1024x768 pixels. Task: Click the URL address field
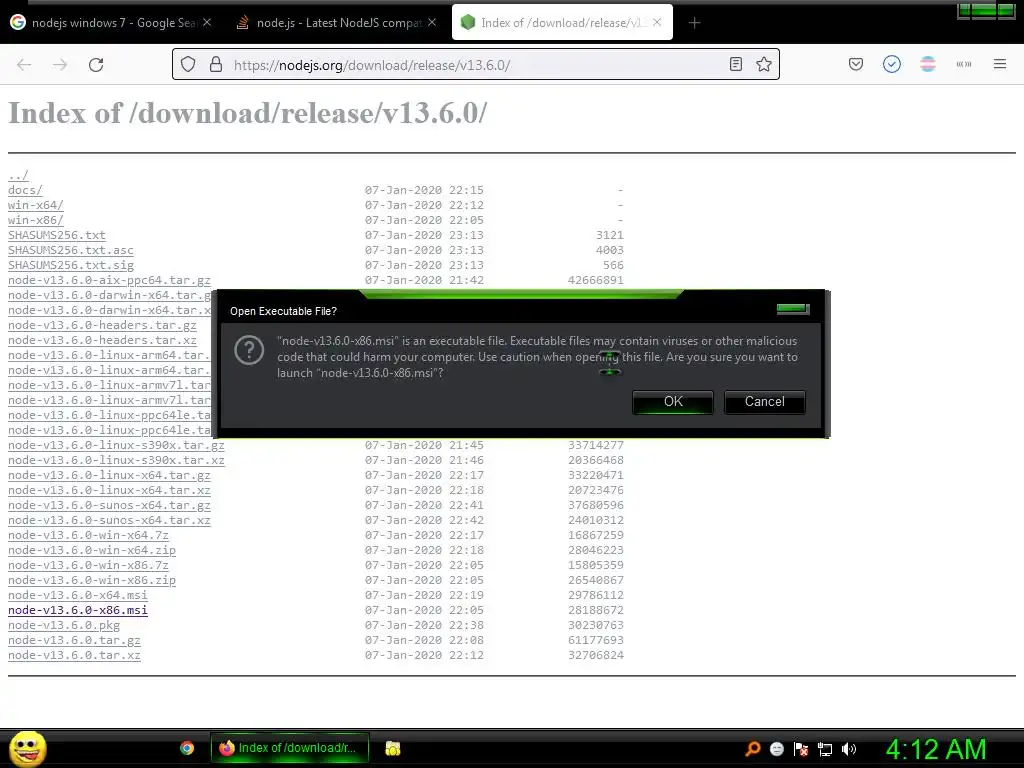477,65
